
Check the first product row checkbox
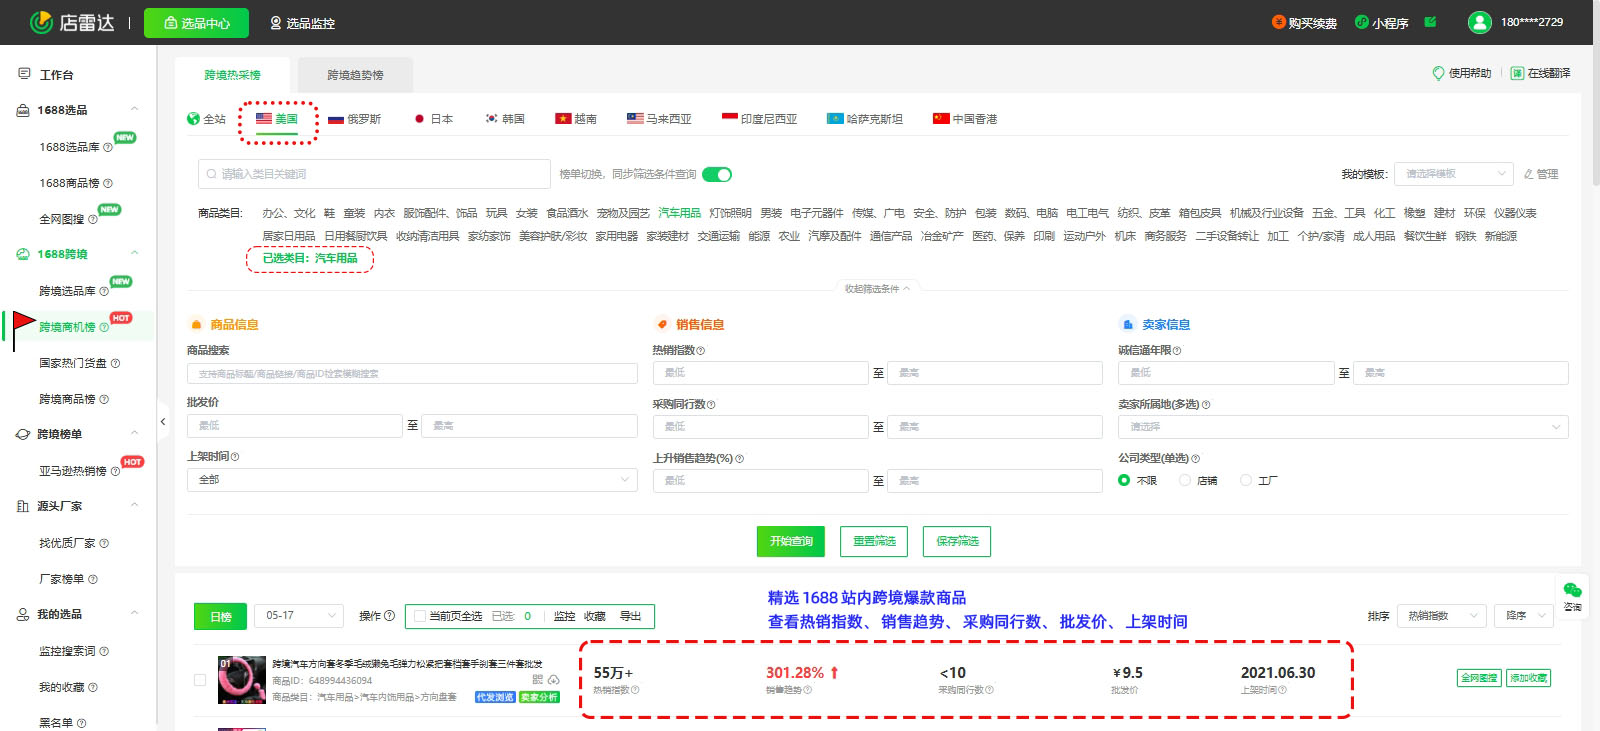(200, 680)
